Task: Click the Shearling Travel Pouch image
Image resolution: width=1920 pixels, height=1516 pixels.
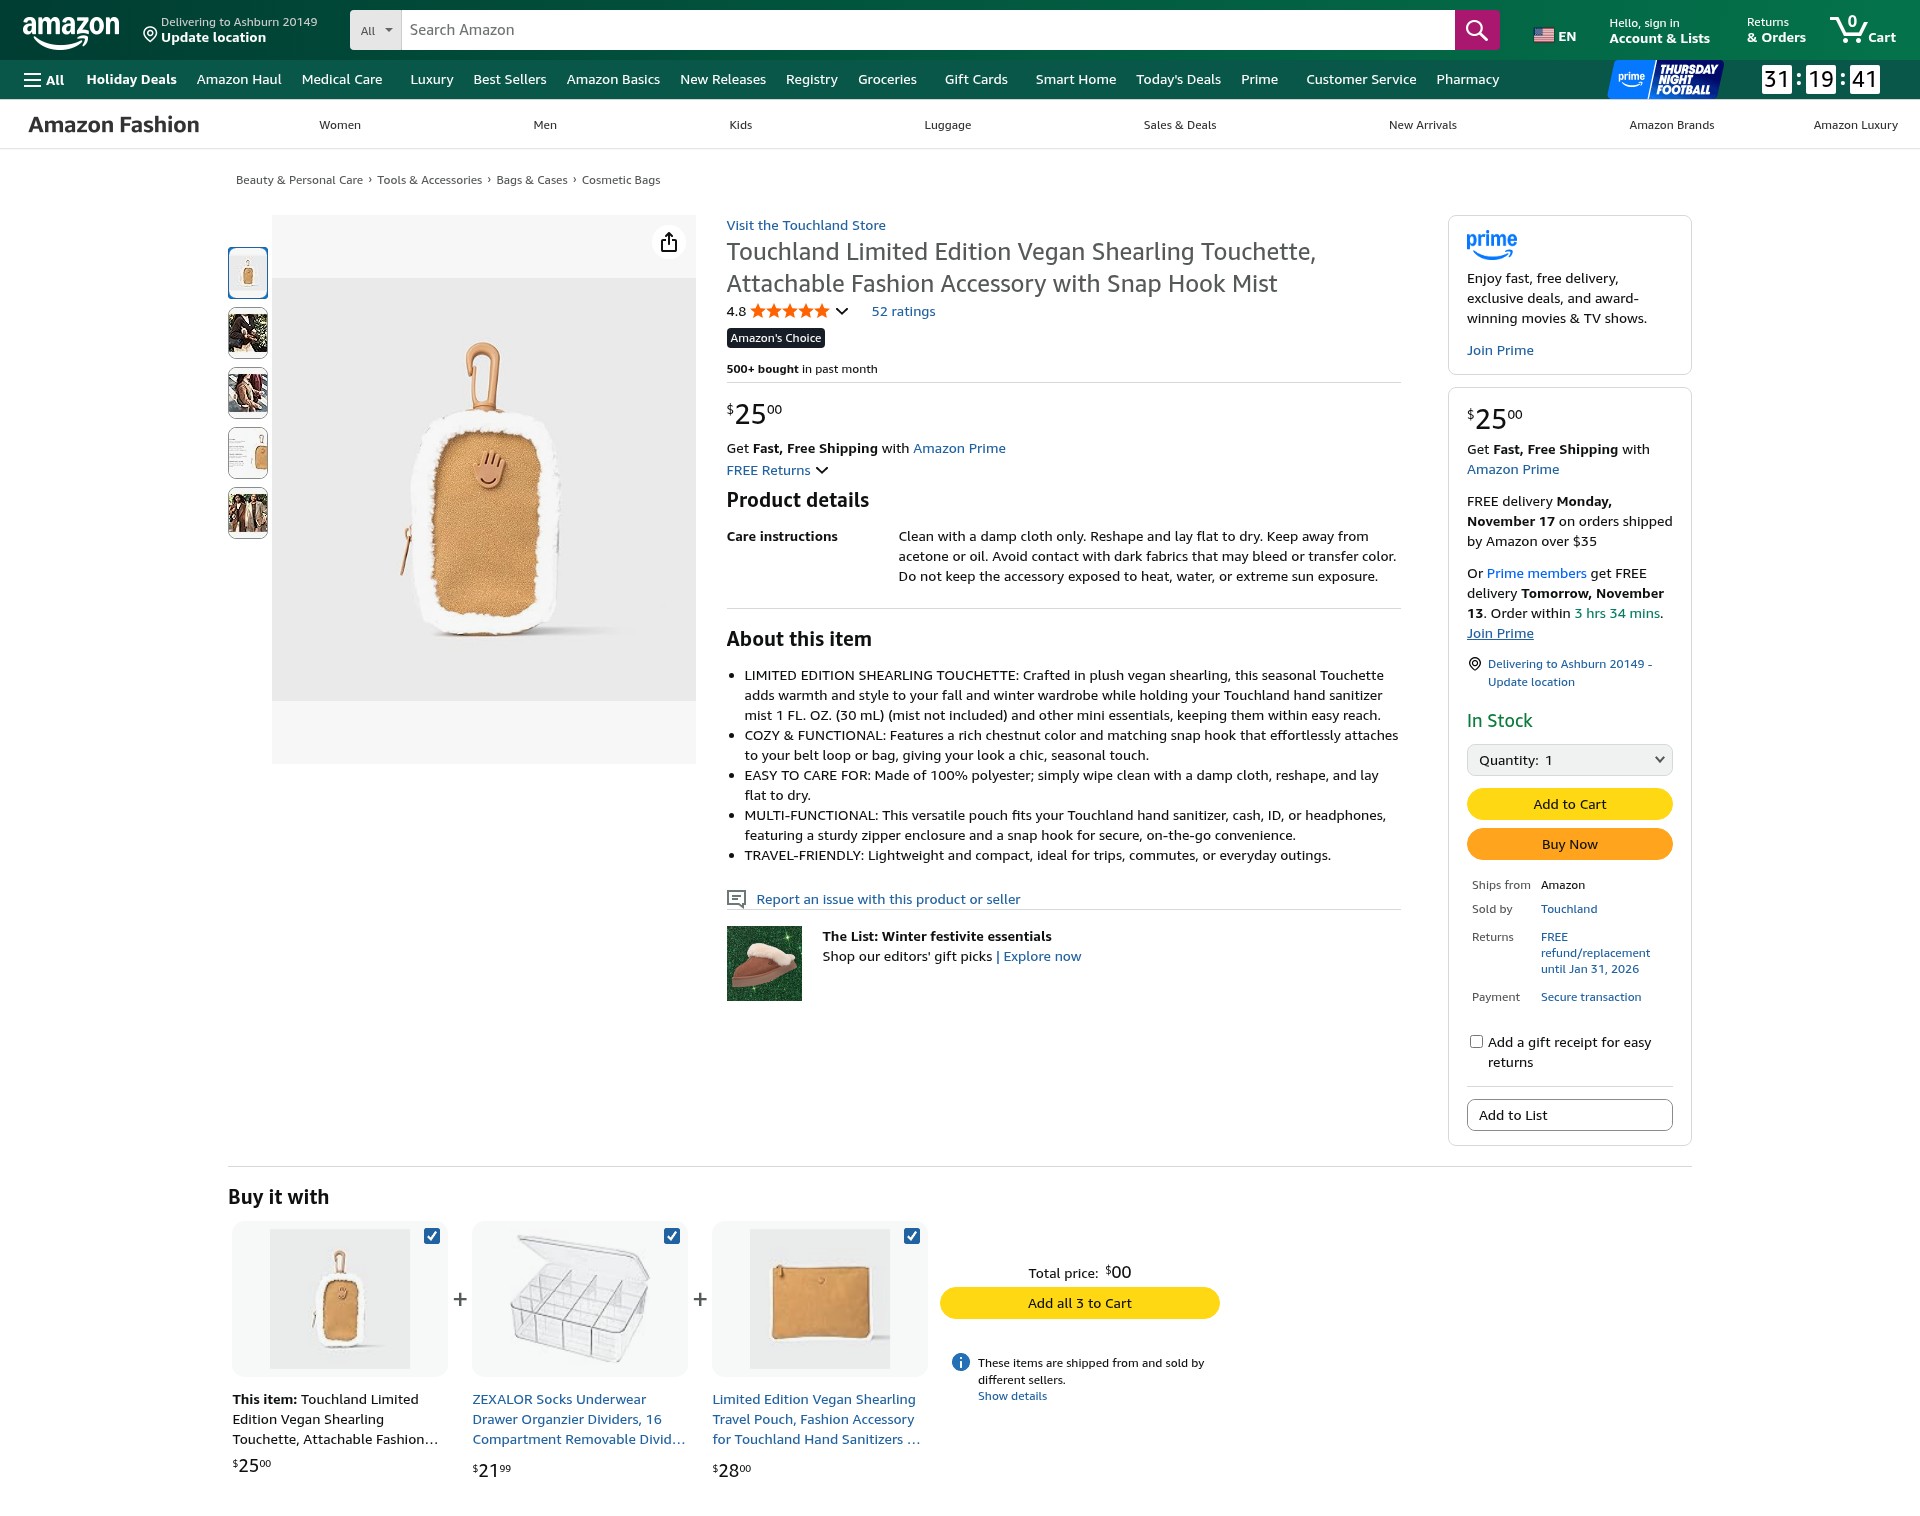Action: point(820,1299)
